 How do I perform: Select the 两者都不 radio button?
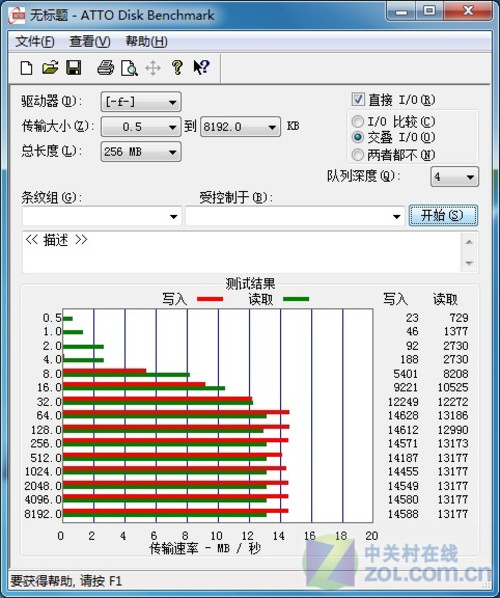click(357, 154)
